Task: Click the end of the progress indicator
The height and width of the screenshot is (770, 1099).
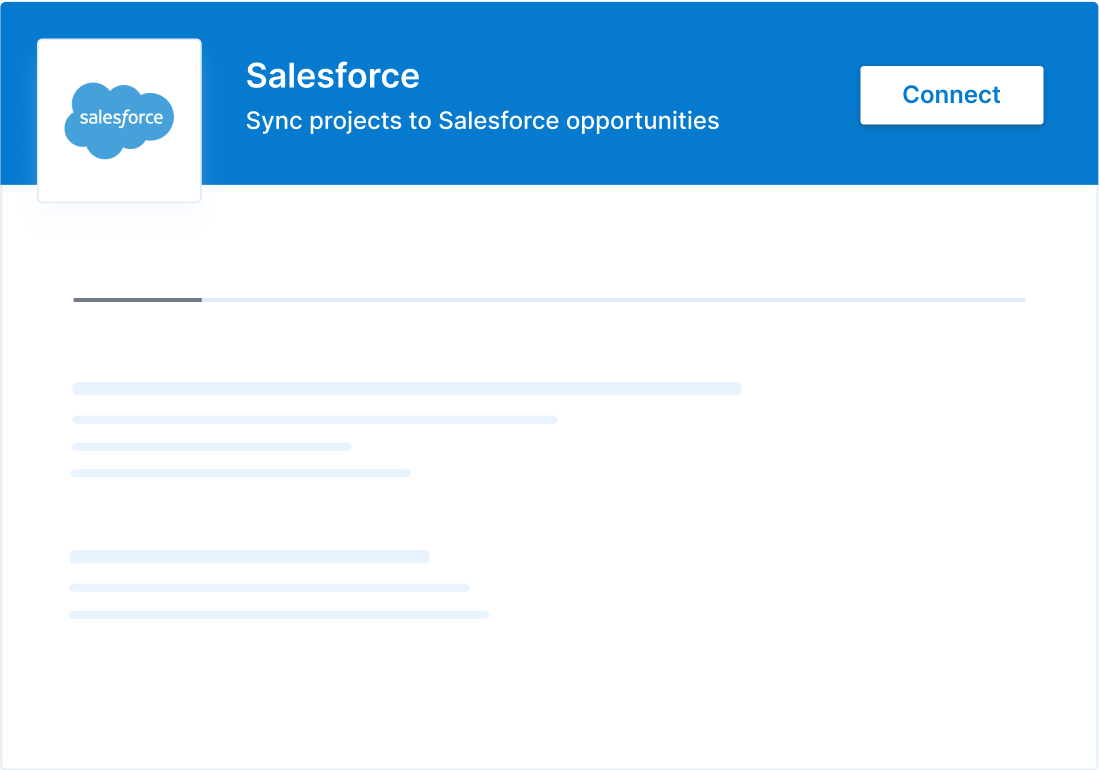Action: (1020, 299)
